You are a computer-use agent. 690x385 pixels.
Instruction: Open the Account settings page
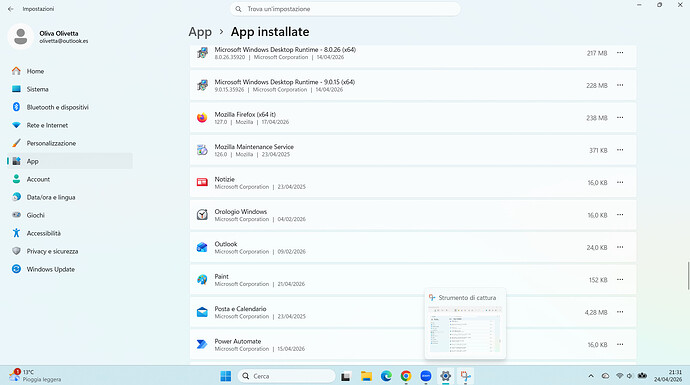[x=70, y=179]
